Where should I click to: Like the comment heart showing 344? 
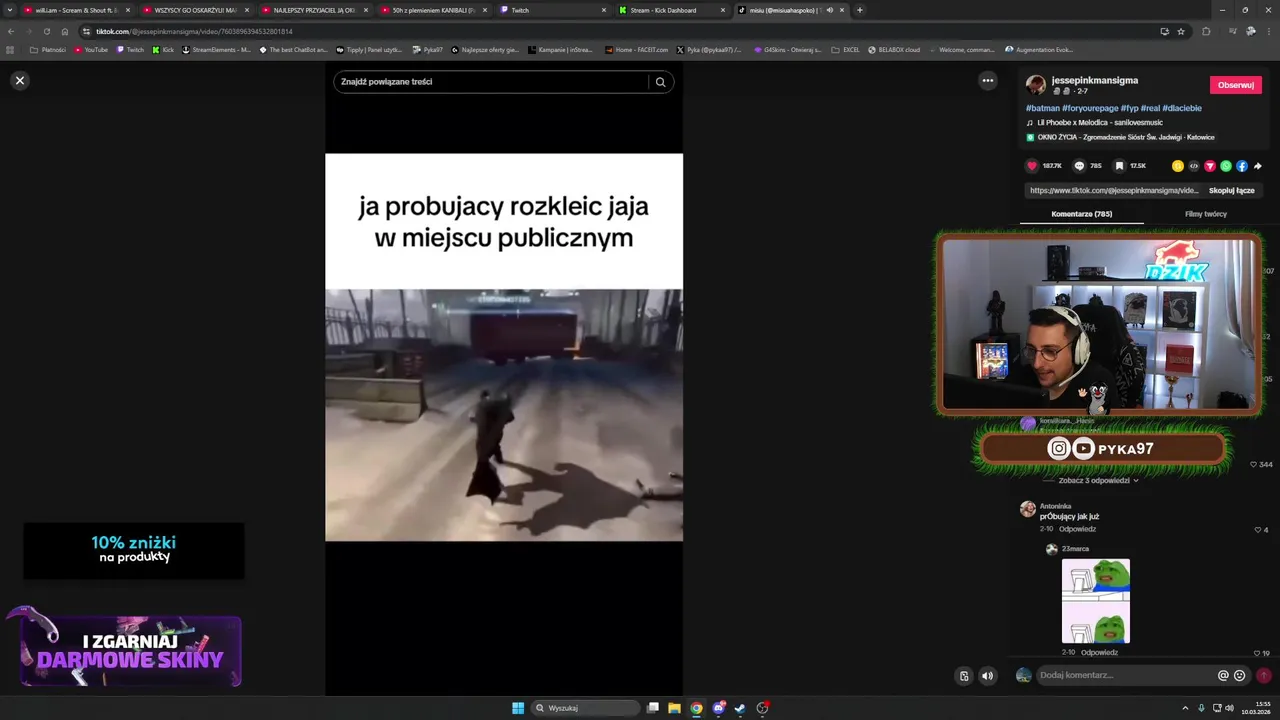point(1254,465)
